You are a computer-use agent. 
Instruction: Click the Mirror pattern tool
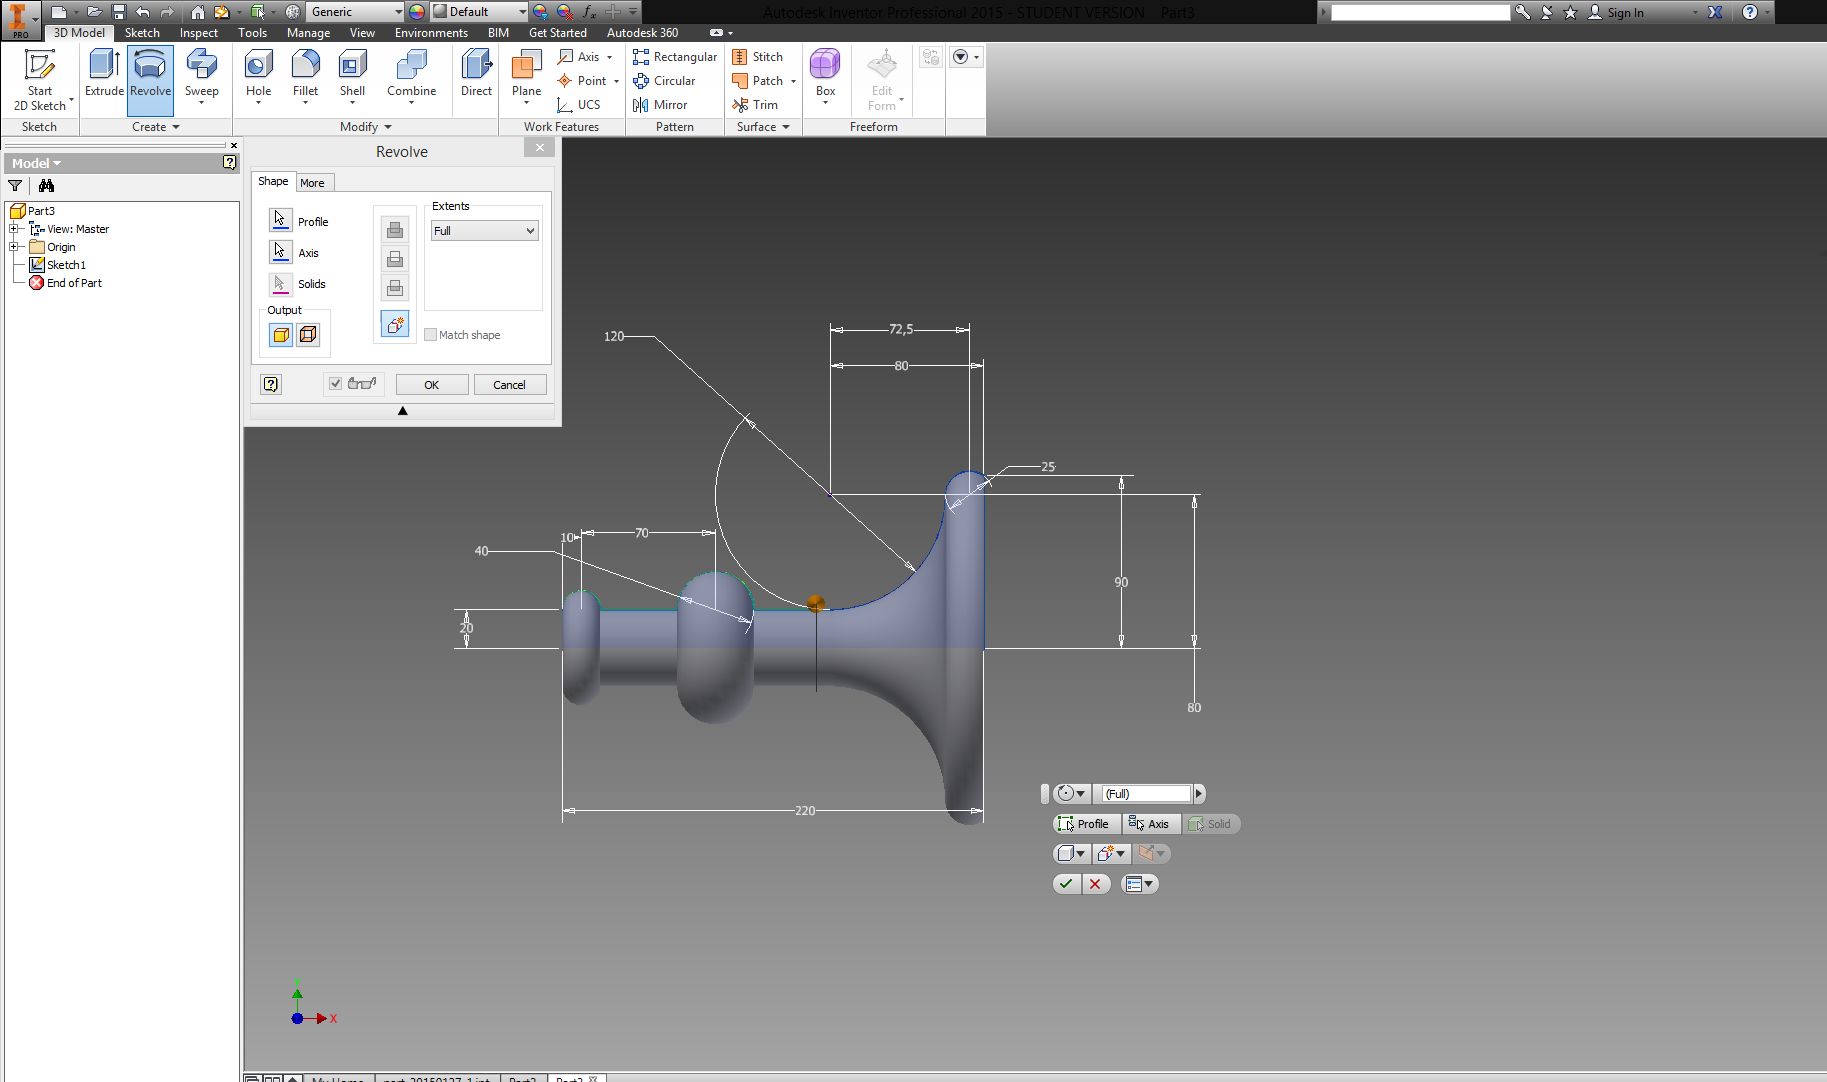point(660,105)
